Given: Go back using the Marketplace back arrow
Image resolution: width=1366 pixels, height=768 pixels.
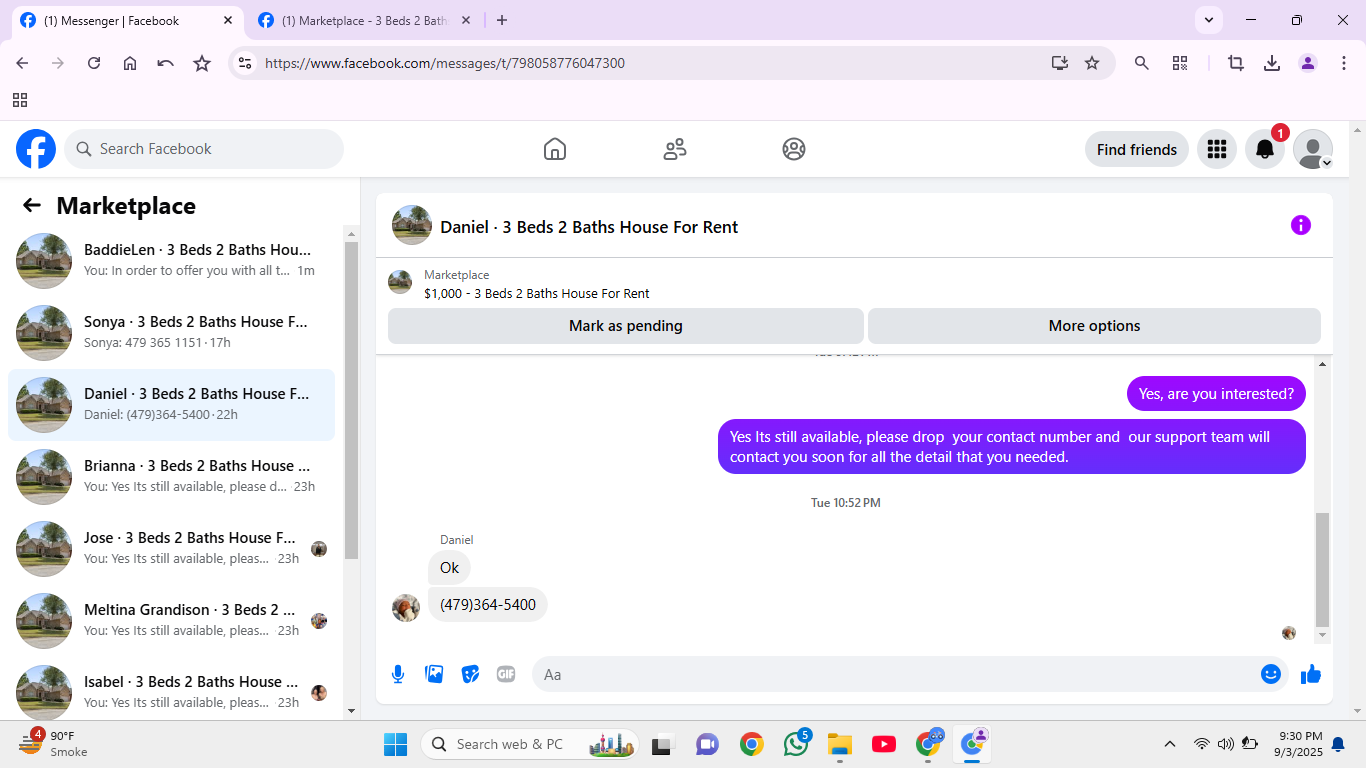Looking at the screenshot, I should tap(32, 205).
